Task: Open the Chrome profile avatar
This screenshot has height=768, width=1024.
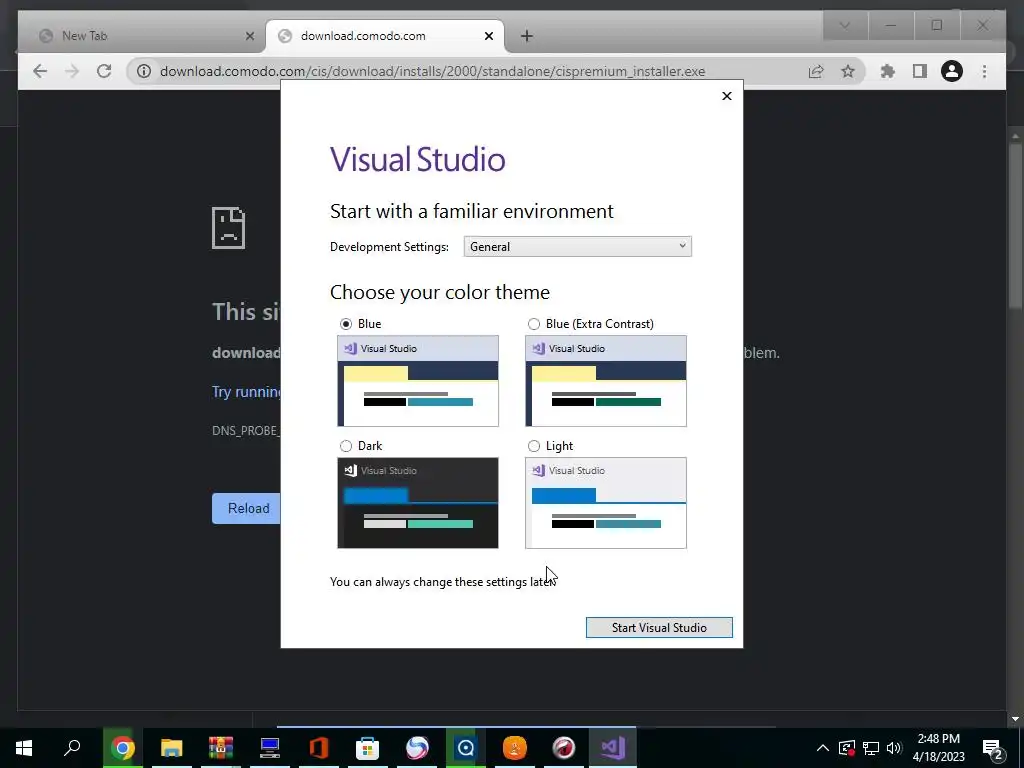Action: tap(952, 71)
